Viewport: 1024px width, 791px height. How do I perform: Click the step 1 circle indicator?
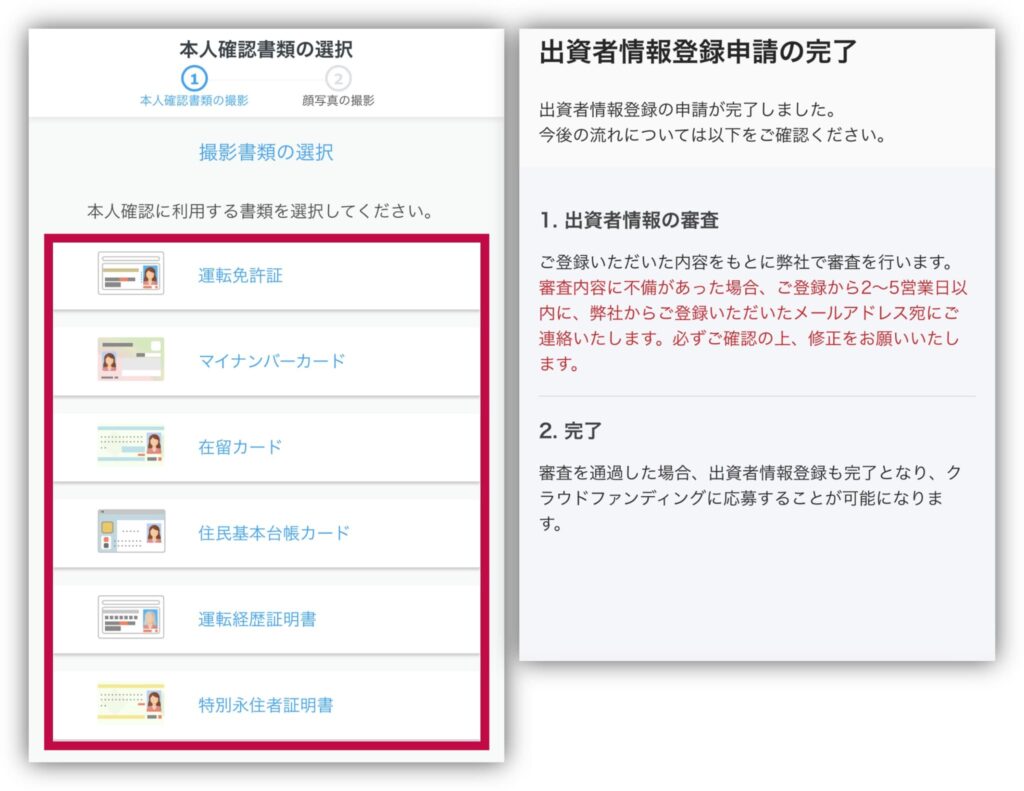pos(193,78)
